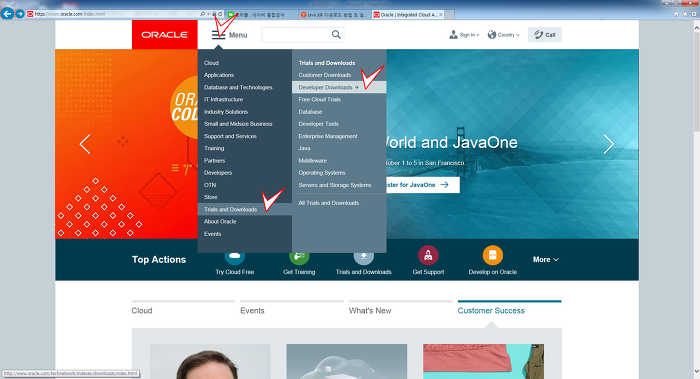Select IT Infrastructure menu item

223,100
